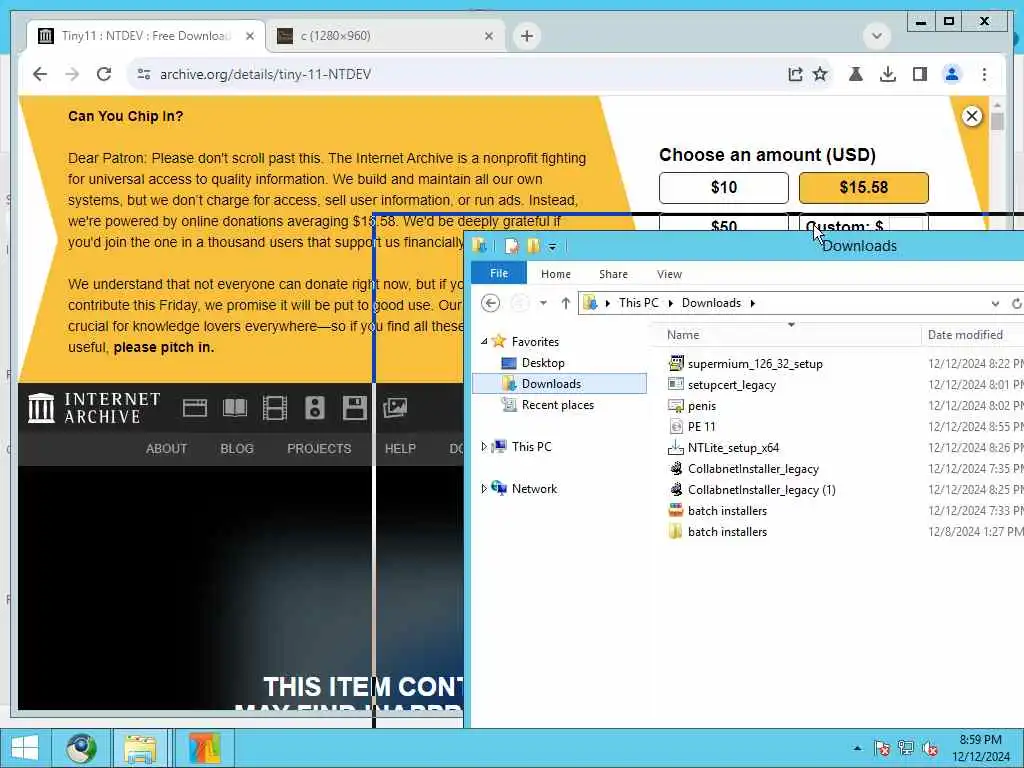1024x768 pixels.
Task: Open File Explorer taskbar icon
Action: [140, 748]
